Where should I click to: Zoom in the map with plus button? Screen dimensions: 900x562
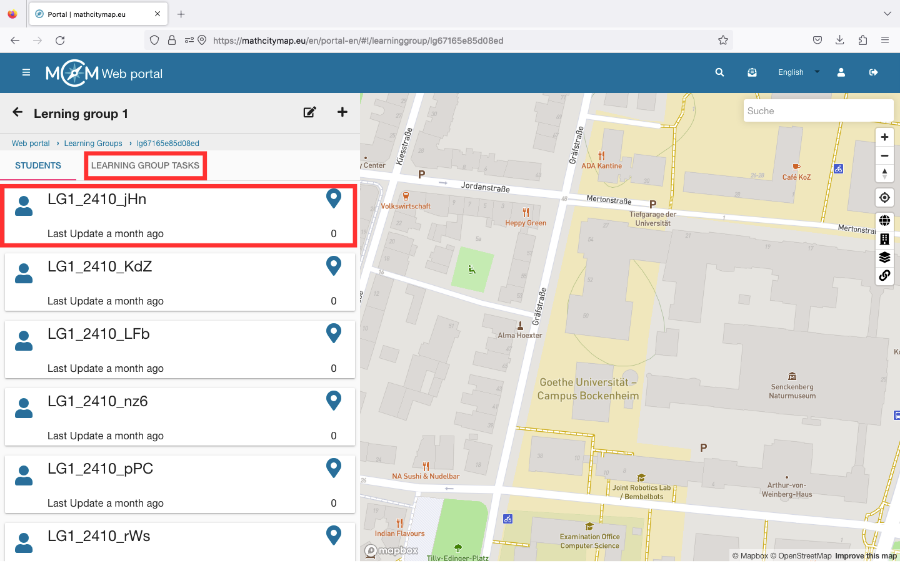click(x=884, y=137)
